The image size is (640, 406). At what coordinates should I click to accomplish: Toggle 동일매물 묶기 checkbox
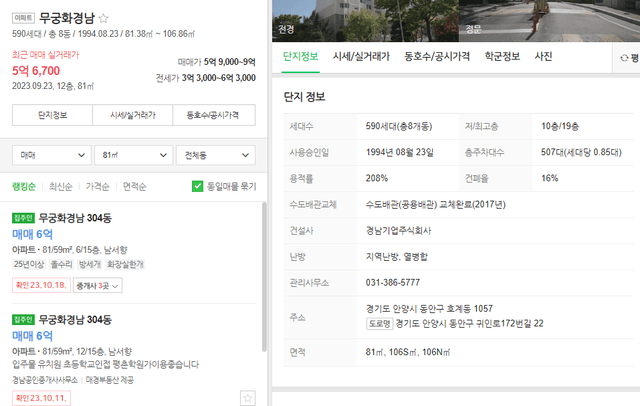(x=198, y=186)
